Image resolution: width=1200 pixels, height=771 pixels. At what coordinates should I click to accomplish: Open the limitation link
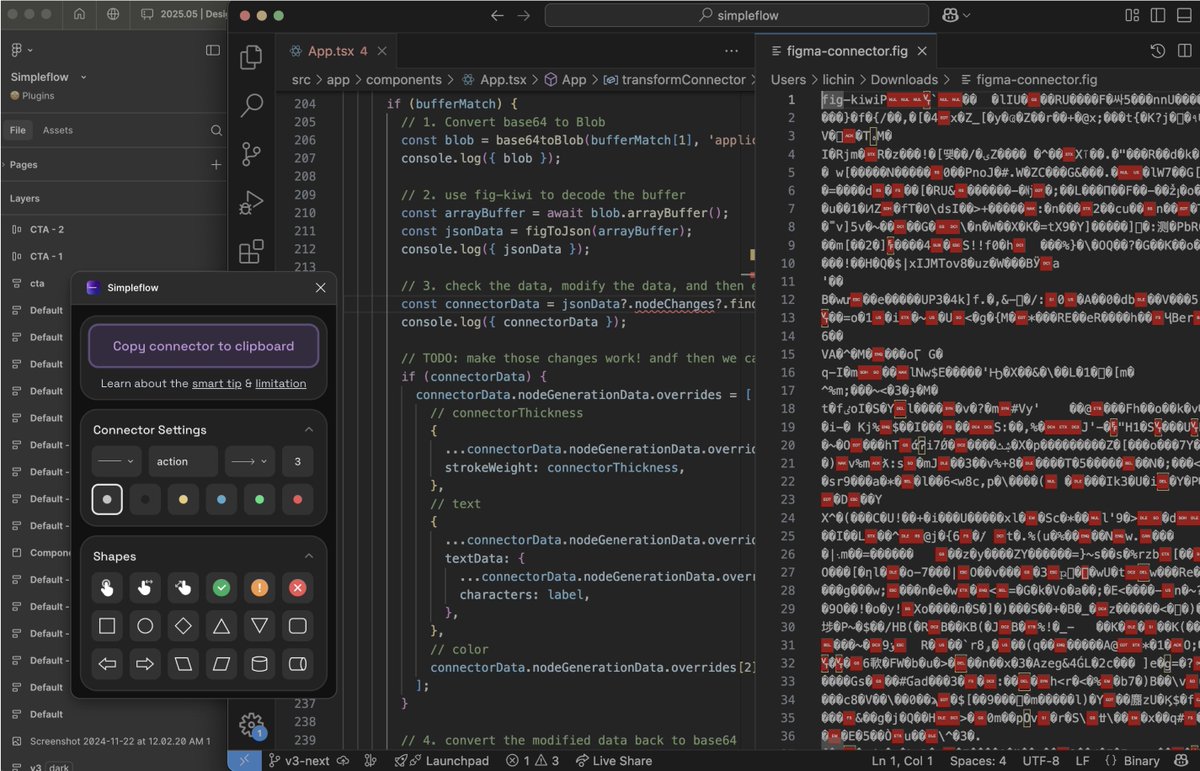pyautogui.click(x=281, y=384)
